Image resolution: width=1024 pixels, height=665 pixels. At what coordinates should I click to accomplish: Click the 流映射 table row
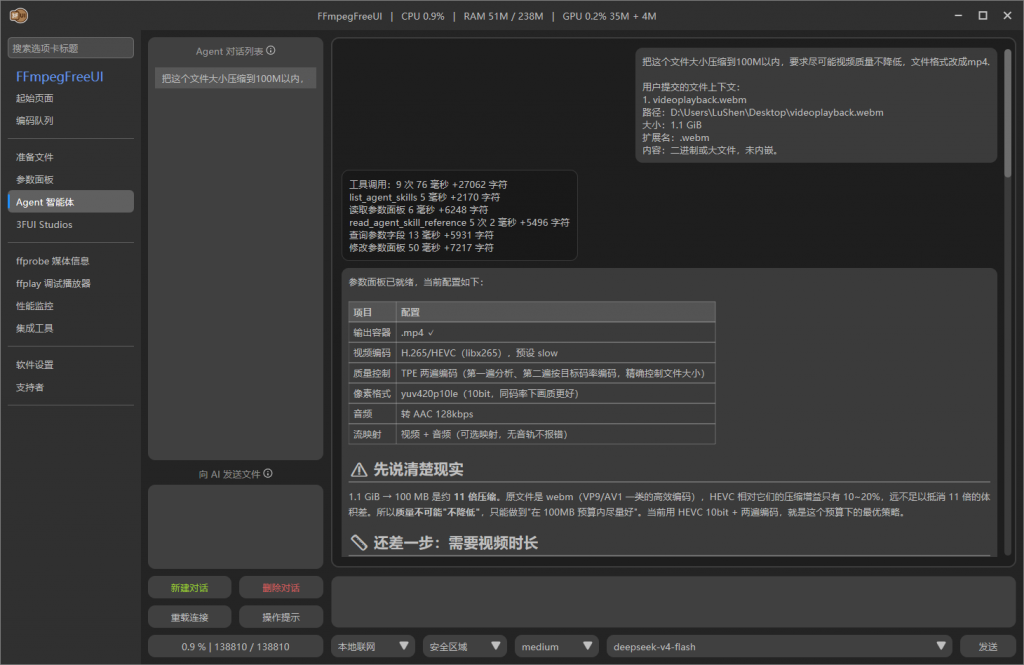click(x=532, y=434)
